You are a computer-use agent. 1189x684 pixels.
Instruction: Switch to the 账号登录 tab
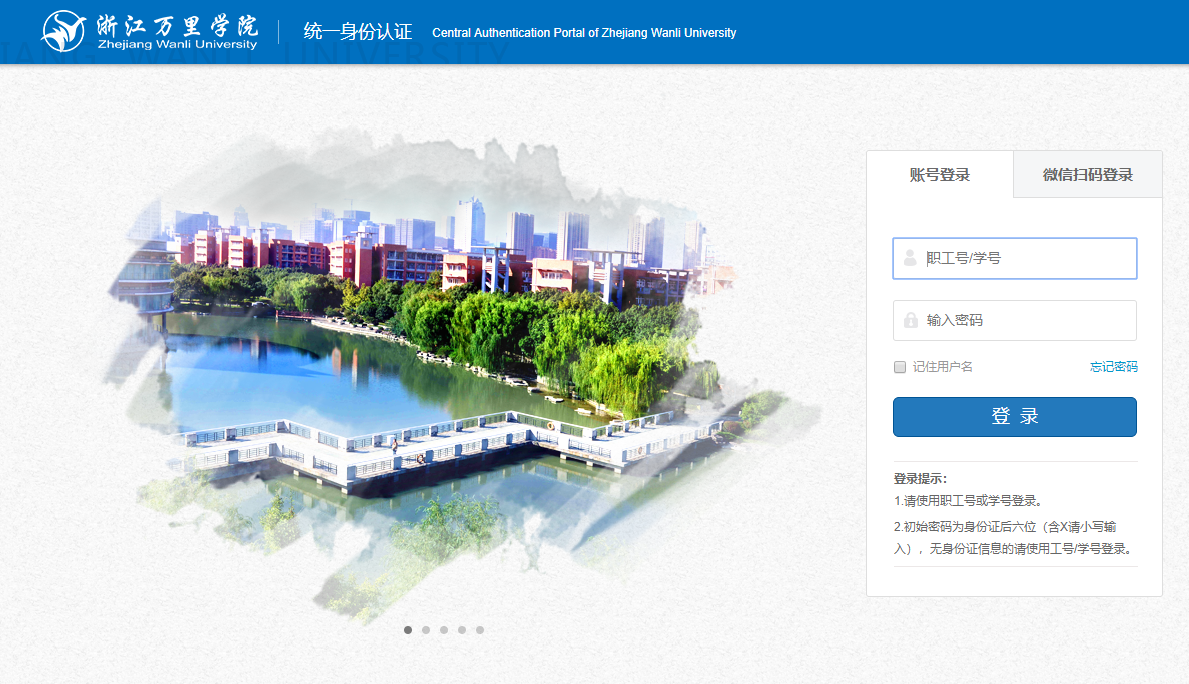940,175
